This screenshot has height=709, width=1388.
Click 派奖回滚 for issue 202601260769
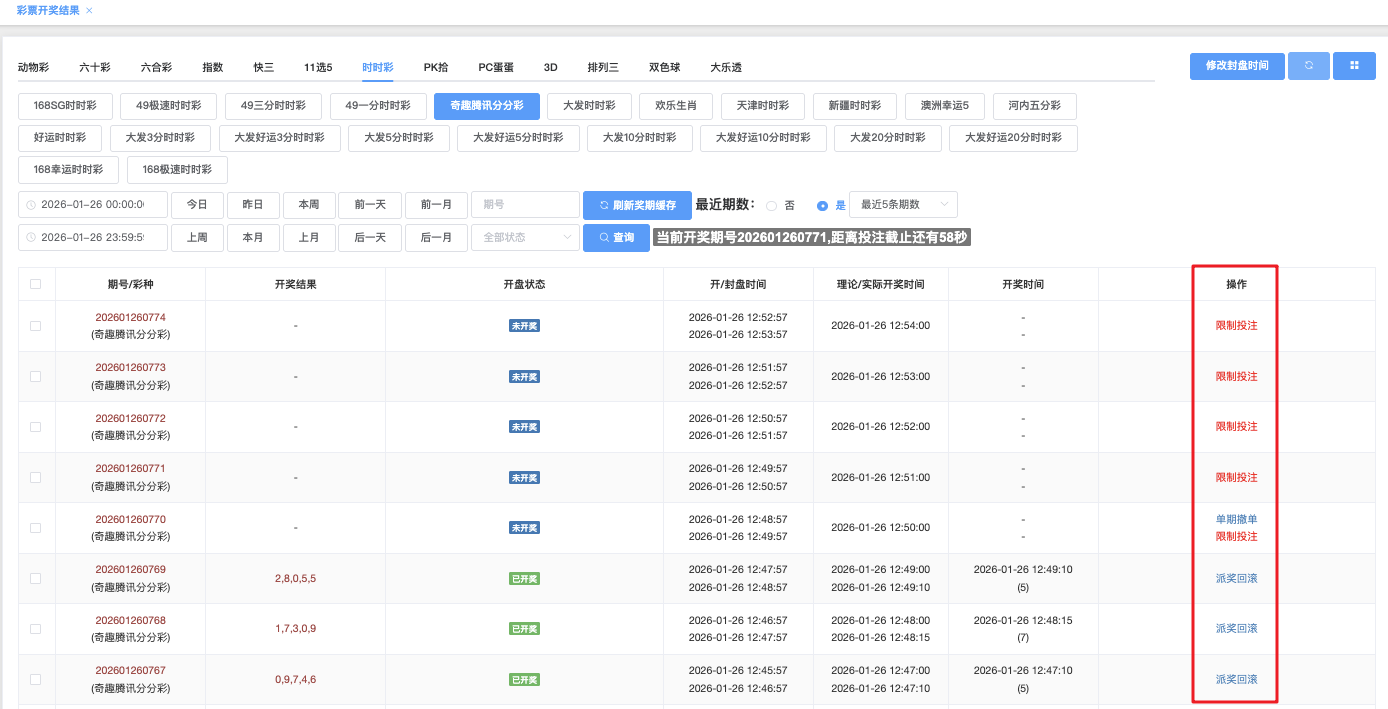1236,578
